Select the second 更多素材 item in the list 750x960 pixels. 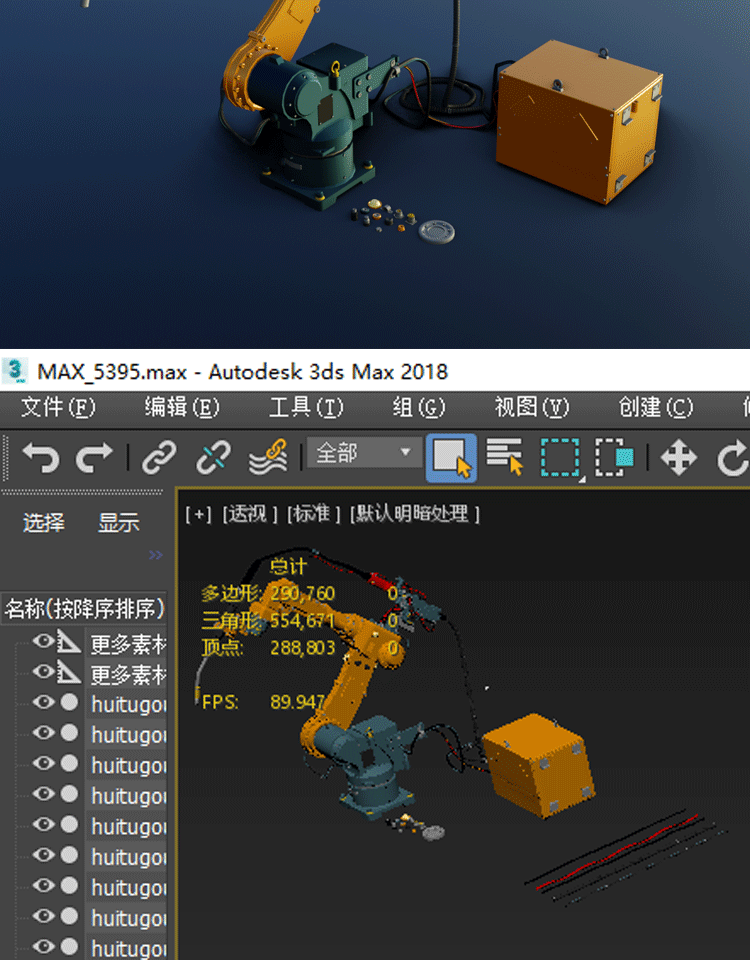click(x=129, y=675)
